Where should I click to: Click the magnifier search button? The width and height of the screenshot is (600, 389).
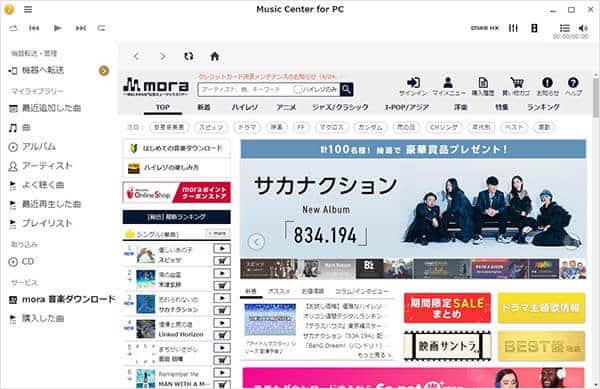[x=346, y=90]
